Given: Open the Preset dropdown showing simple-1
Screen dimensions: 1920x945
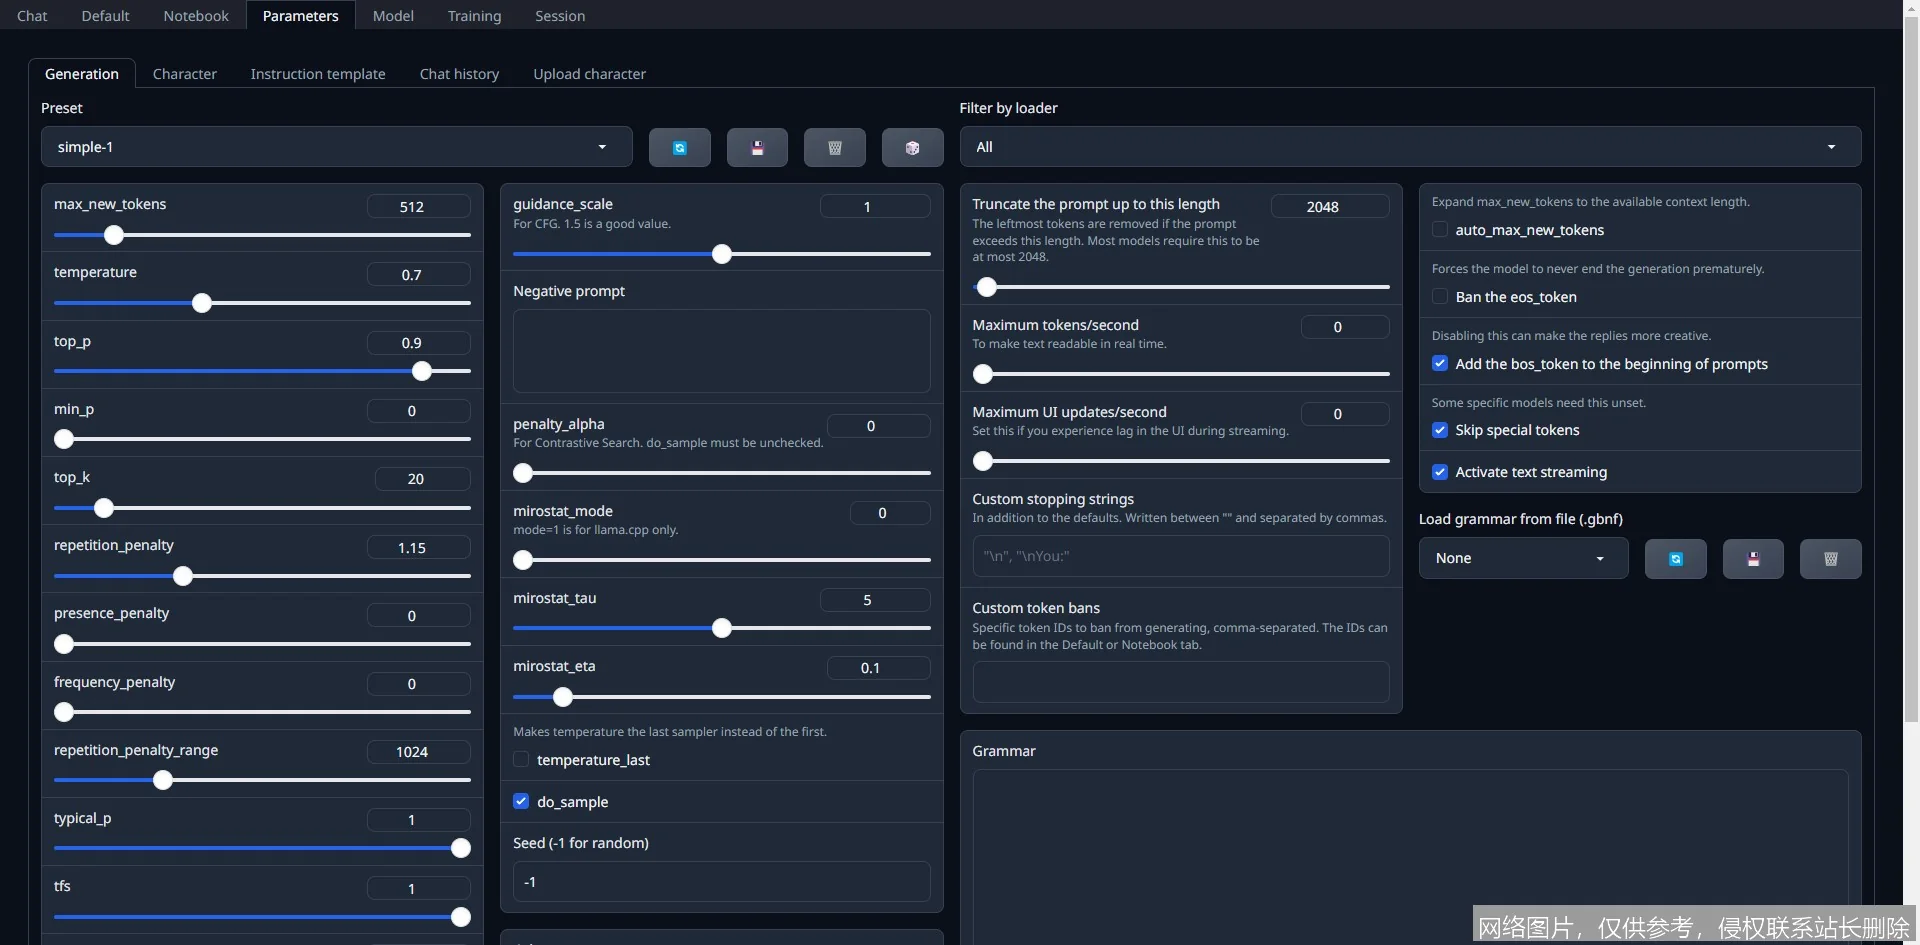Looking at the screenshot, I should [336, 147].
